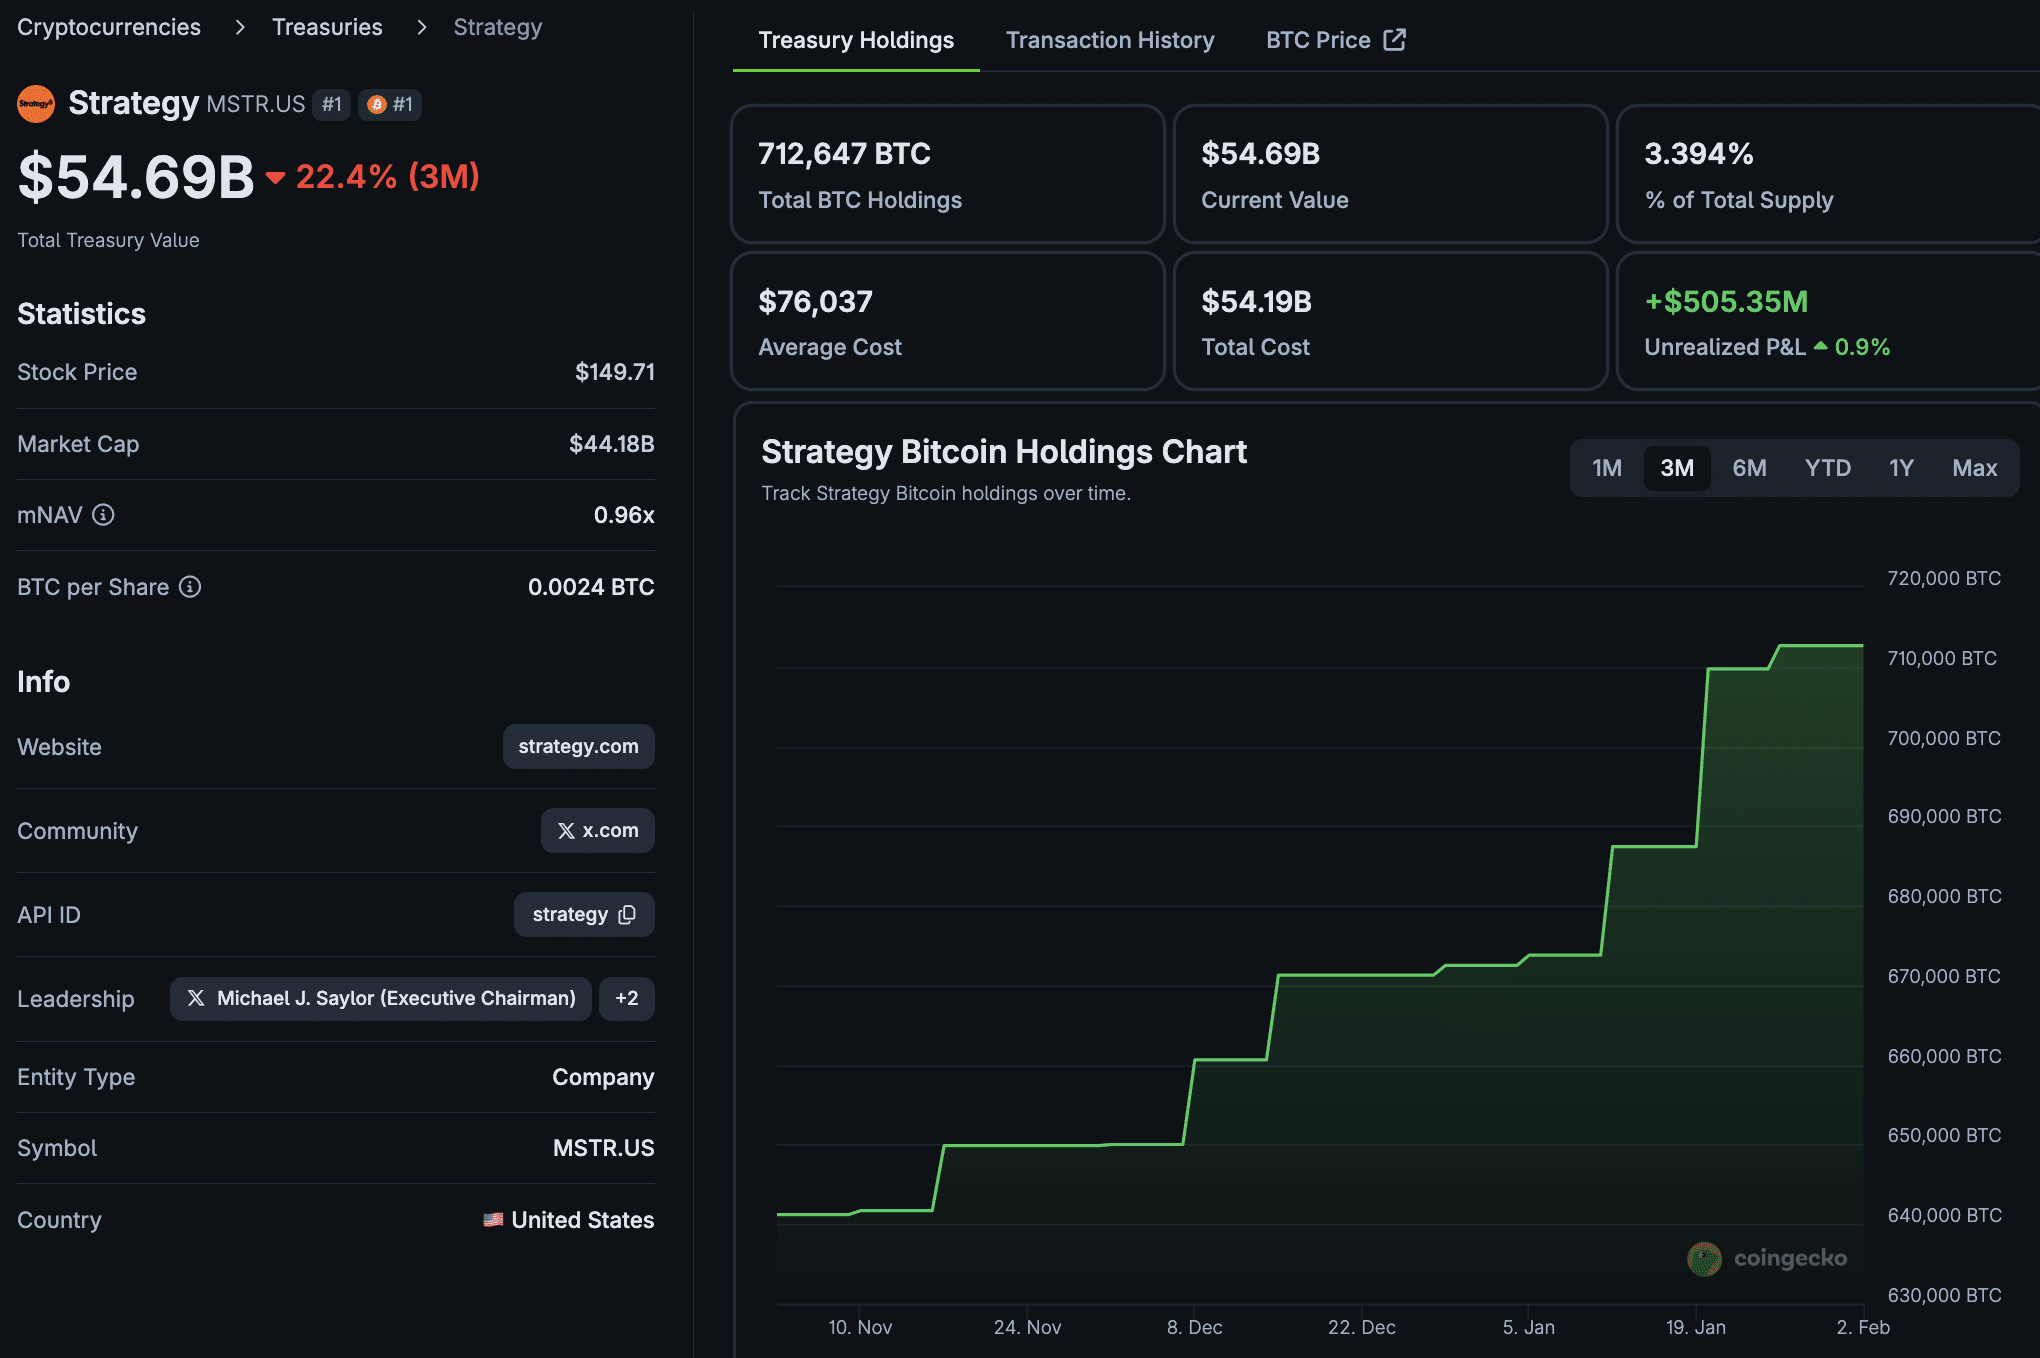
Task: Click the 0.9% Unrealized P&L percentage
Action: point(1862,347)
